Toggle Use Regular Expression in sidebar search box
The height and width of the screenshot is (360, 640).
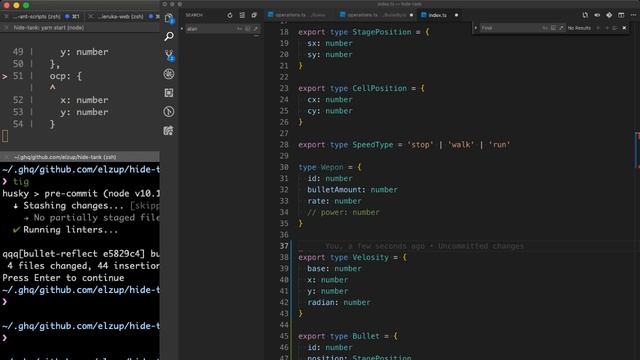256,29
